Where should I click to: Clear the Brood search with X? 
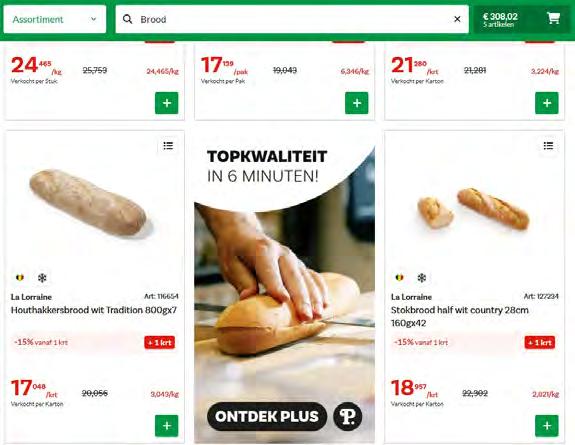click(457, 19)
